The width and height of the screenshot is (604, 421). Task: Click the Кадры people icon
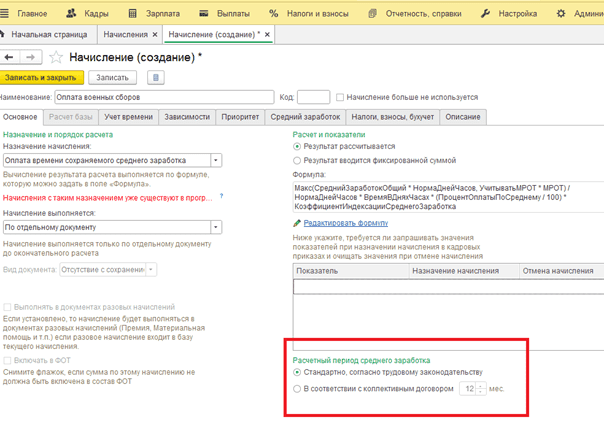(71, 13)
